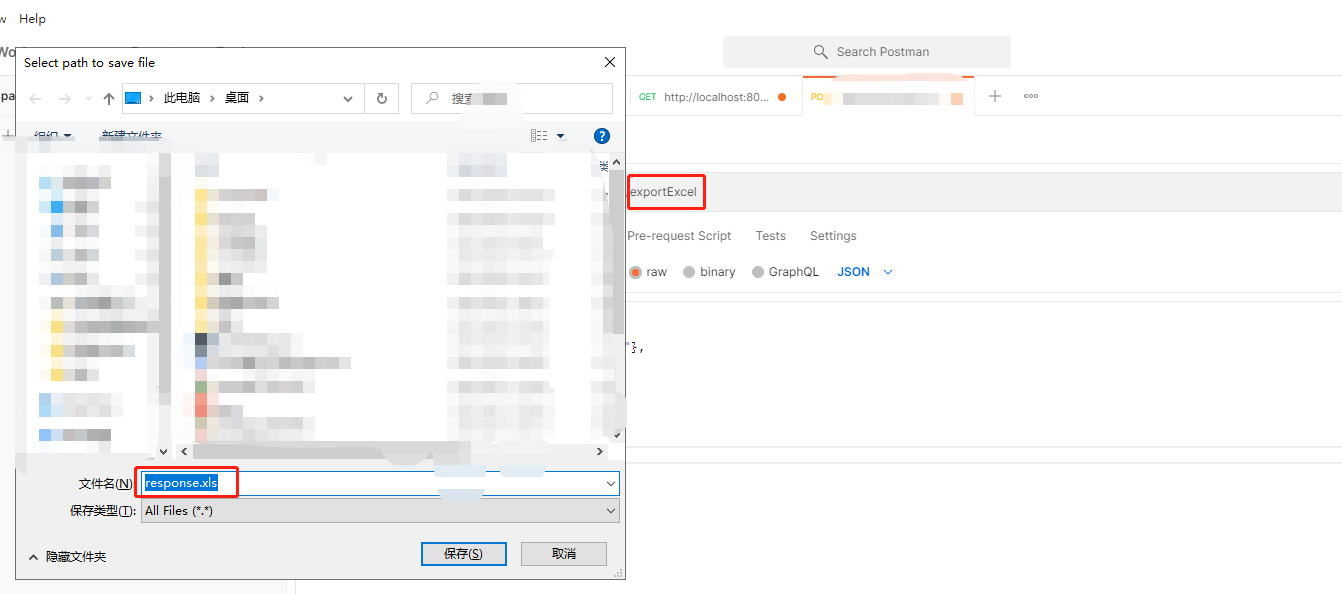
Task: Click the Search Postman box
Action: click(867, 52)
